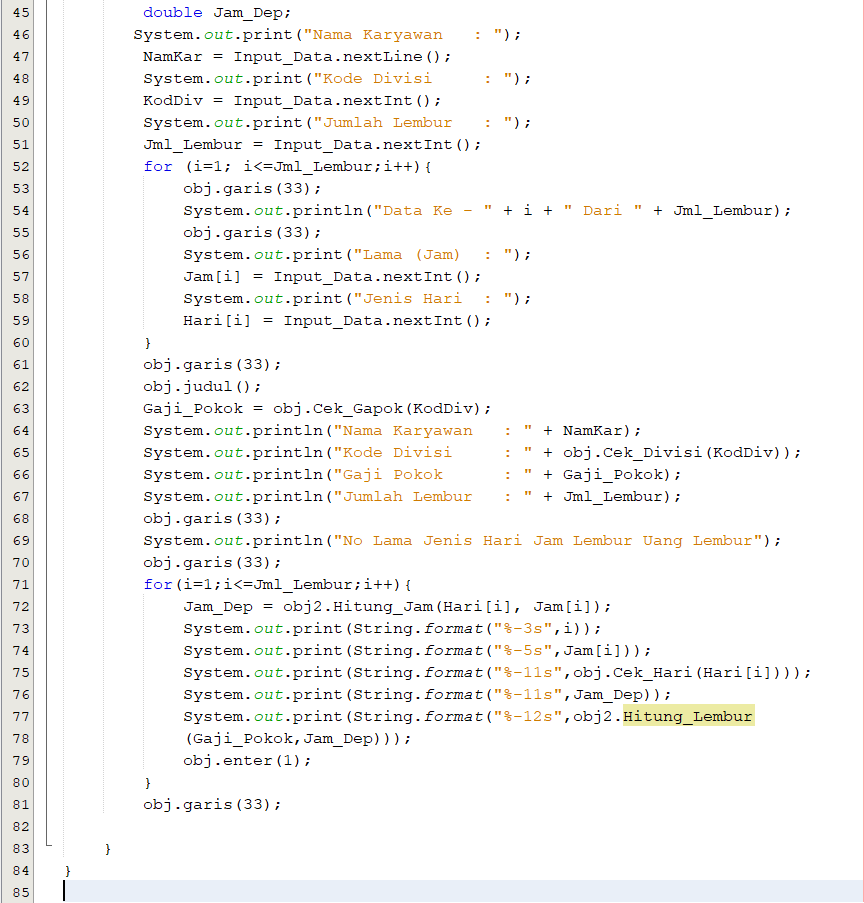Click 'Hari[i]' assignment on line 59
The image size is (864, 903).
click(217, 320)
